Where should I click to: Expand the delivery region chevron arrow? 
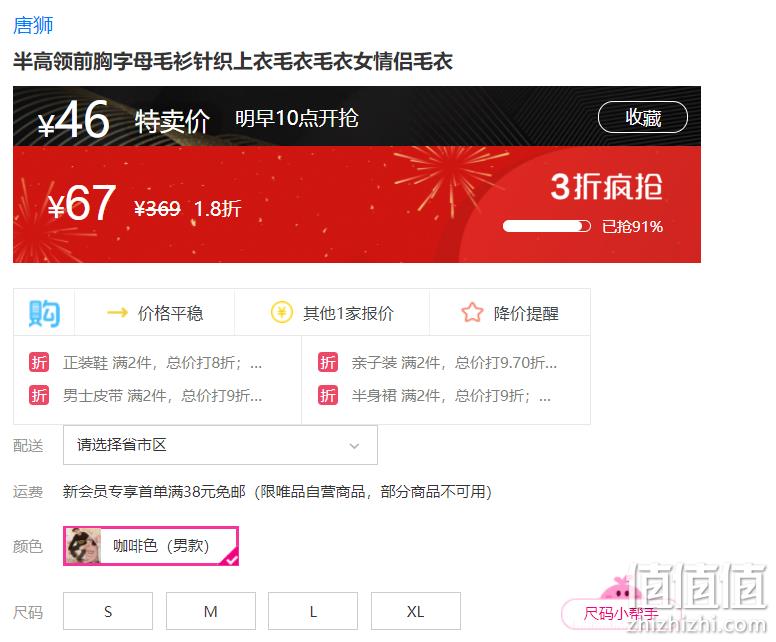click(x=354, y=445)
